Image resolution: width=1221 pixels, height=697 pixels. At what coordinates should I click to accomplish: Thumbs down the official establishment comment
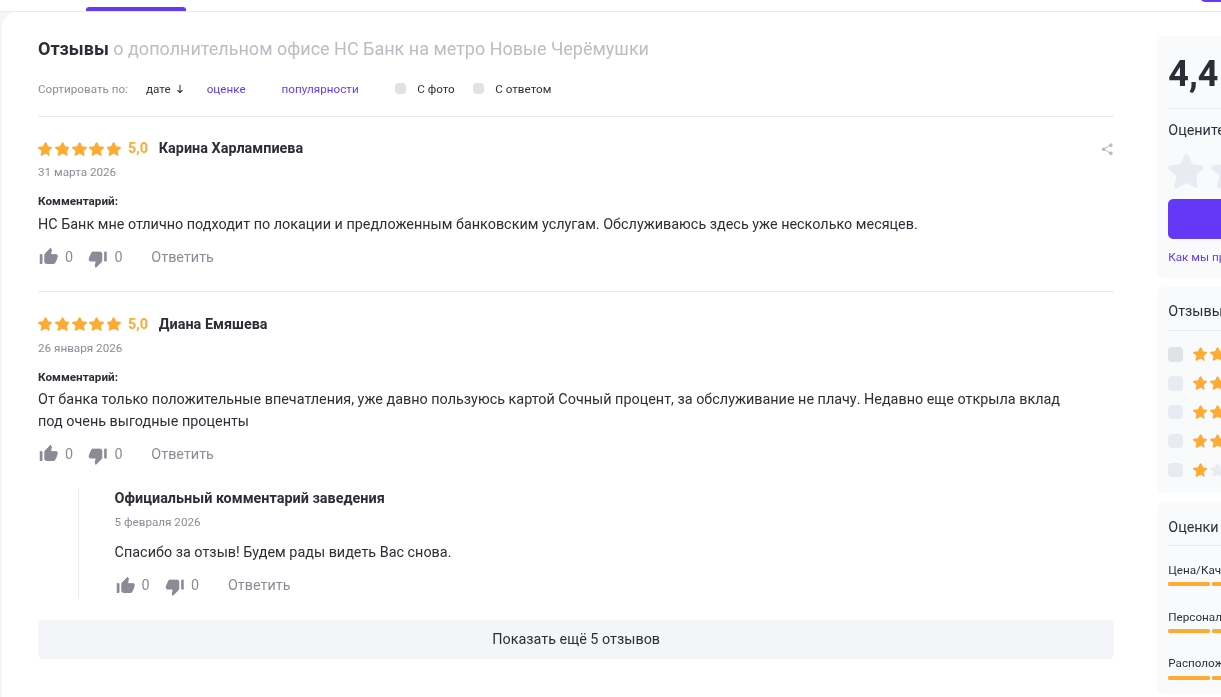point(175,586)
